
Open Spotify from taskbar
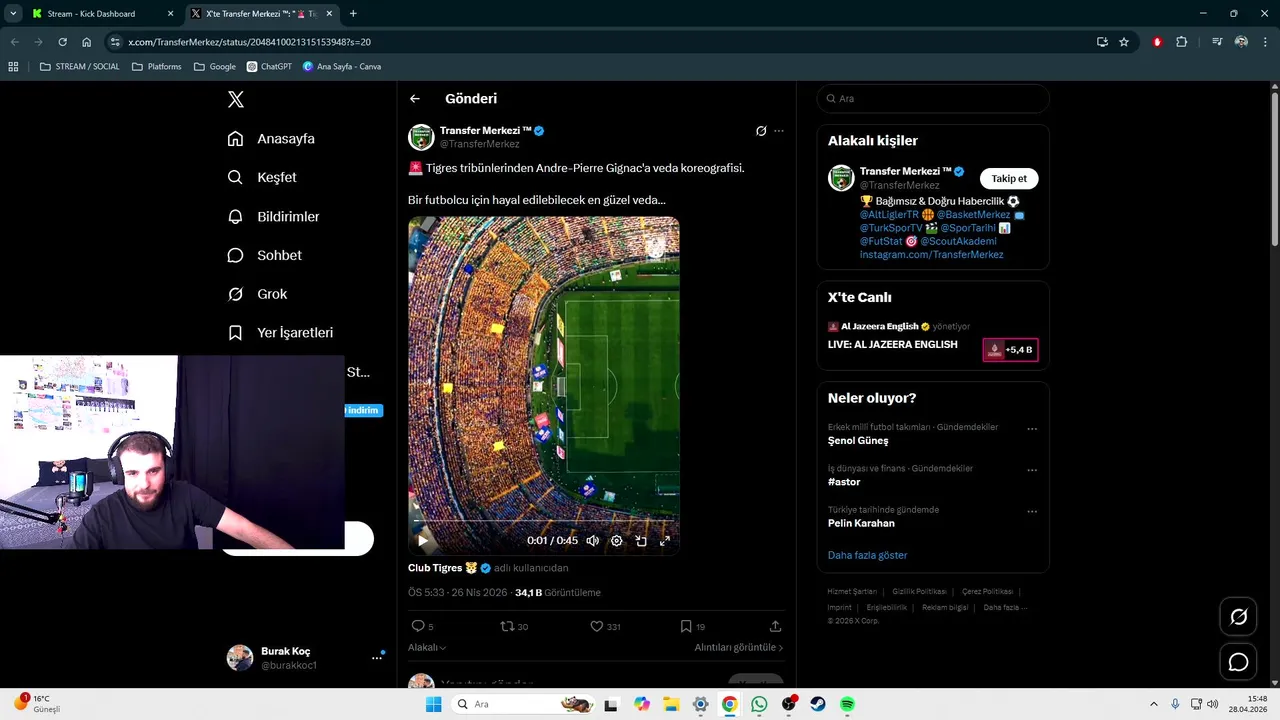click(x=847, y=704)
